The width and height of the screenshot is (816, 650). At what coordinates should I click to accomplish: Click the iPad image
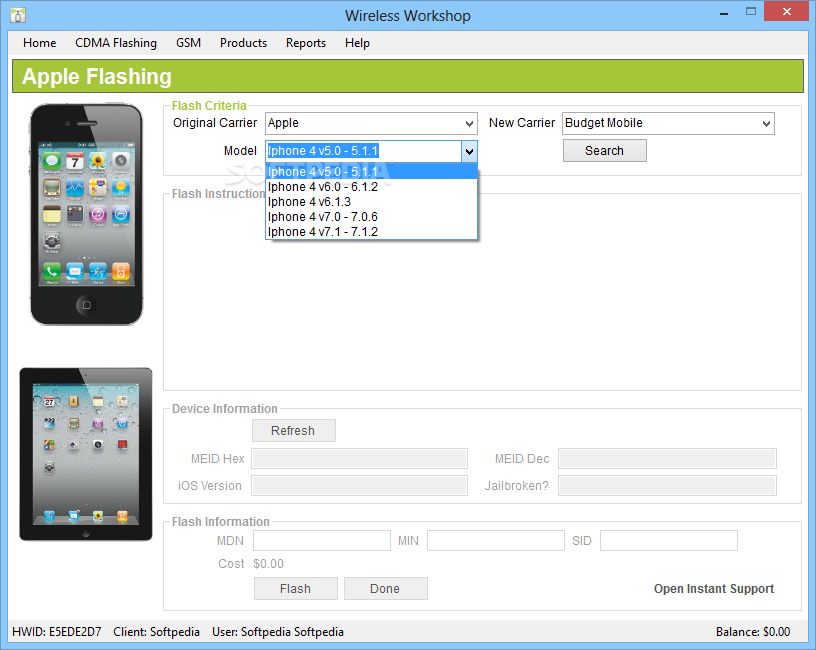tap(86, 454)
